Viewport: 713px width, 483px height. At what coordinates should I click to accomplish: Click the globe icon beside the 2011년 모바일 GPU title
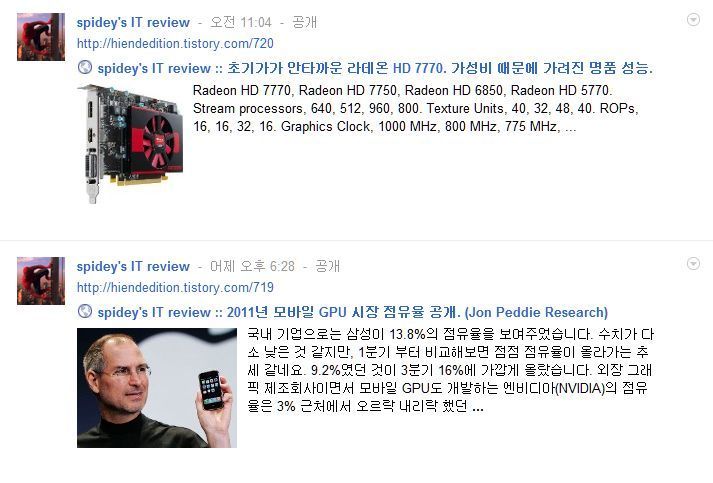click(x=85, y=312)
